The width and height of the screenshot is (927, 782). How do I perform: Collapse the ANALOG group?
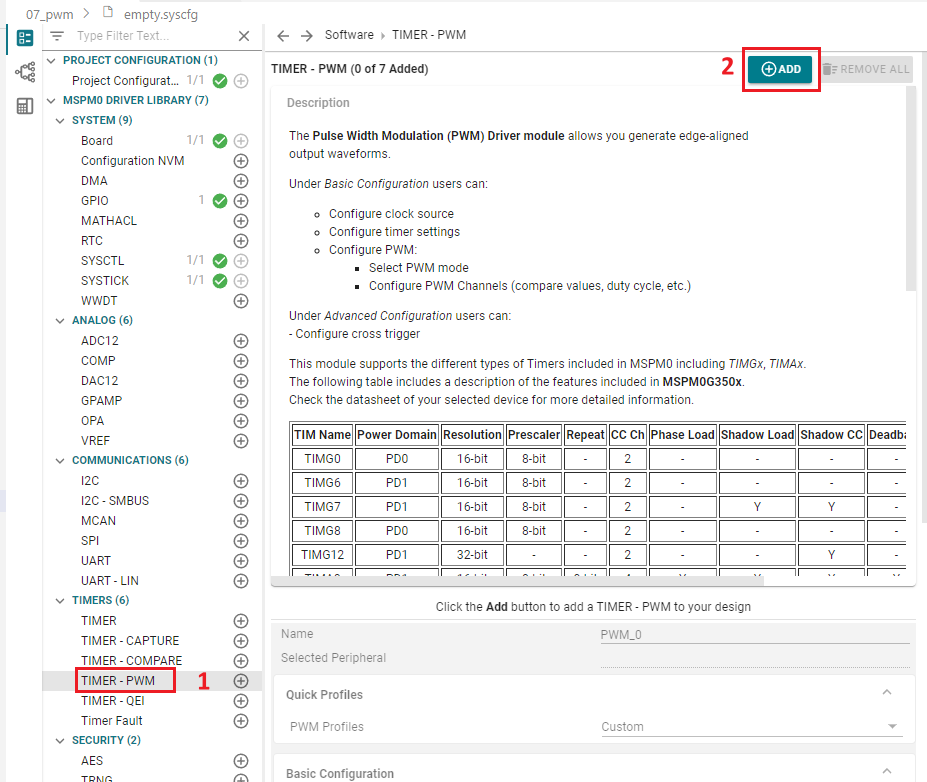[x=60, y=320]
